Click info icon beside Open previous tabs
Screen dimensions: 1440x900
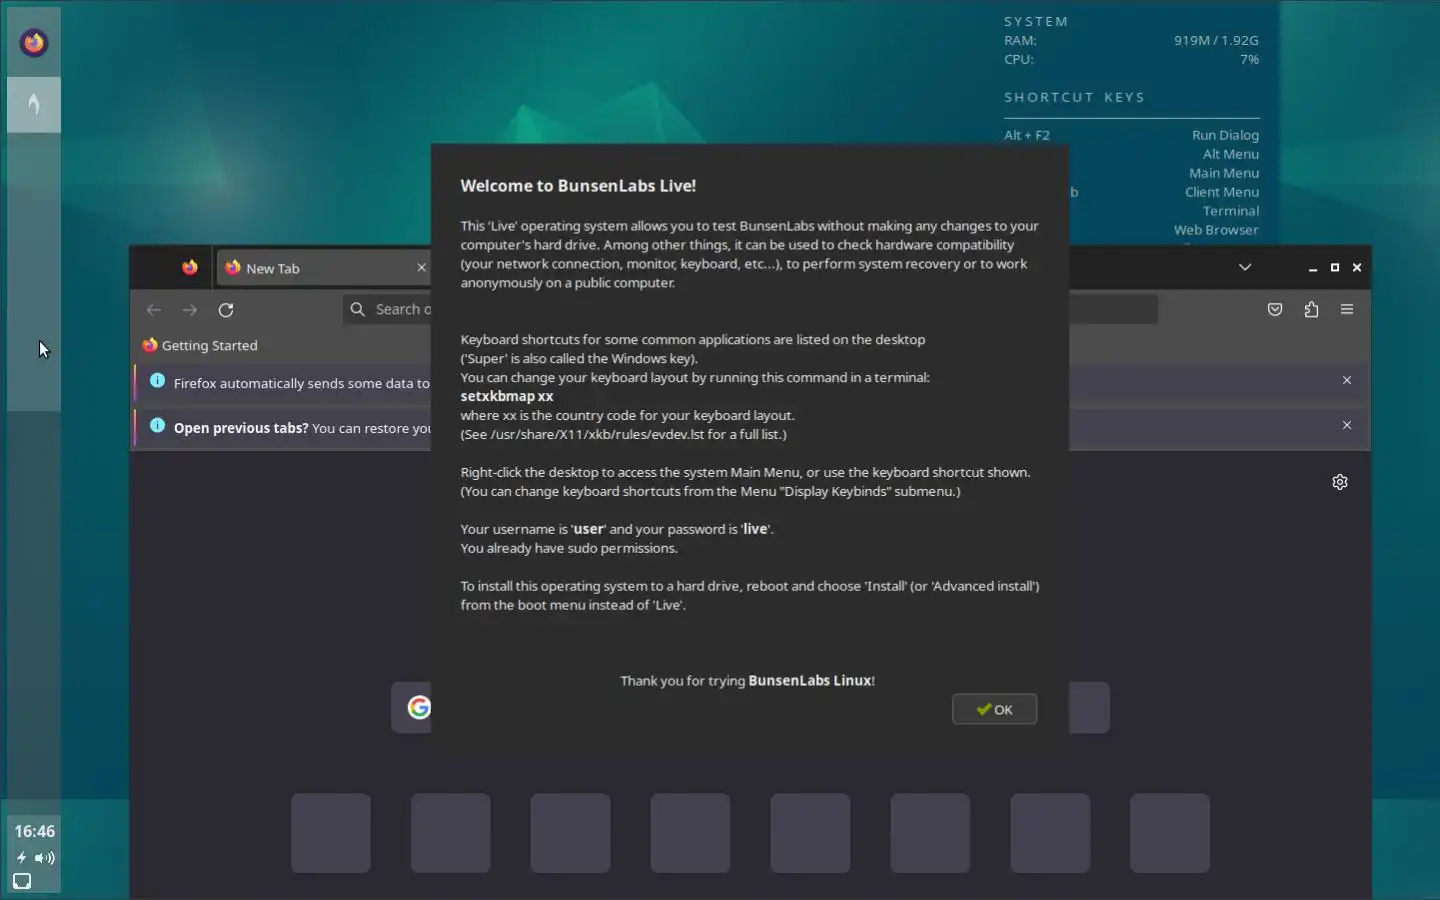[x=157, y=425]
